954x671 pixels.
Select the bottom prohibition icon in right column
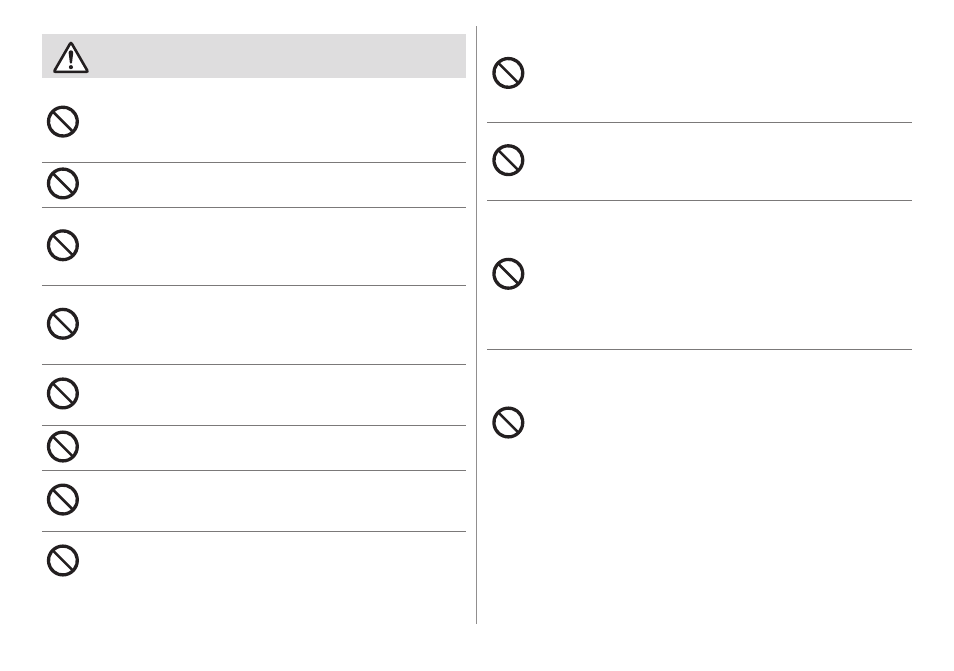508,422
